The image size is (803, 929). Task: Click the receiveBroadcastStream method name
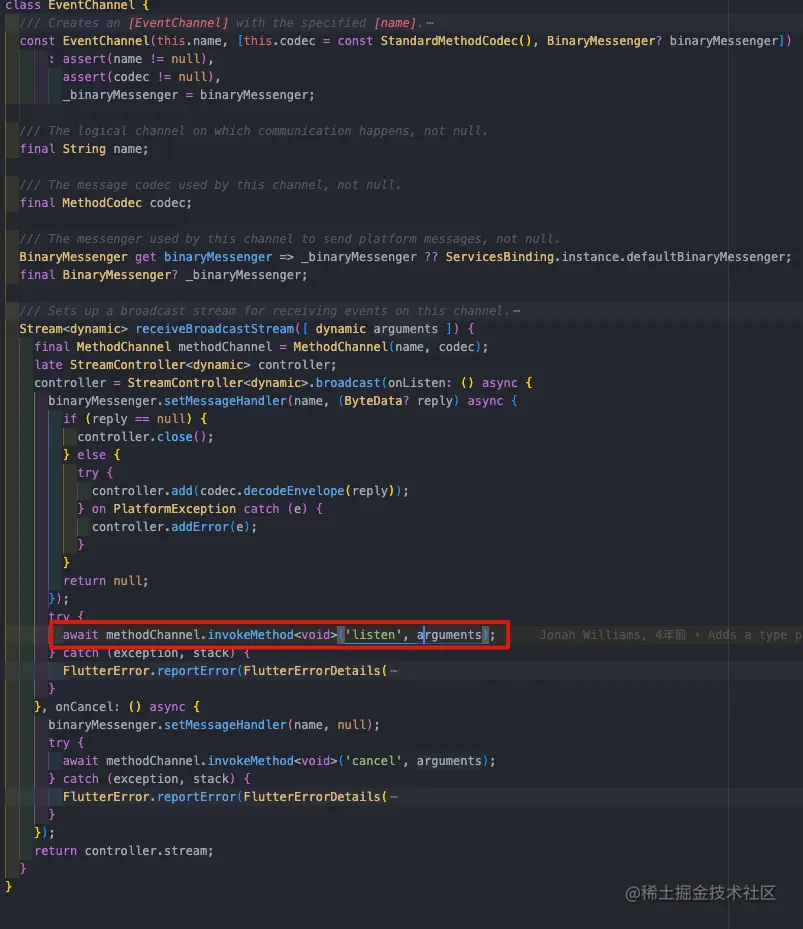click(215, 329)
